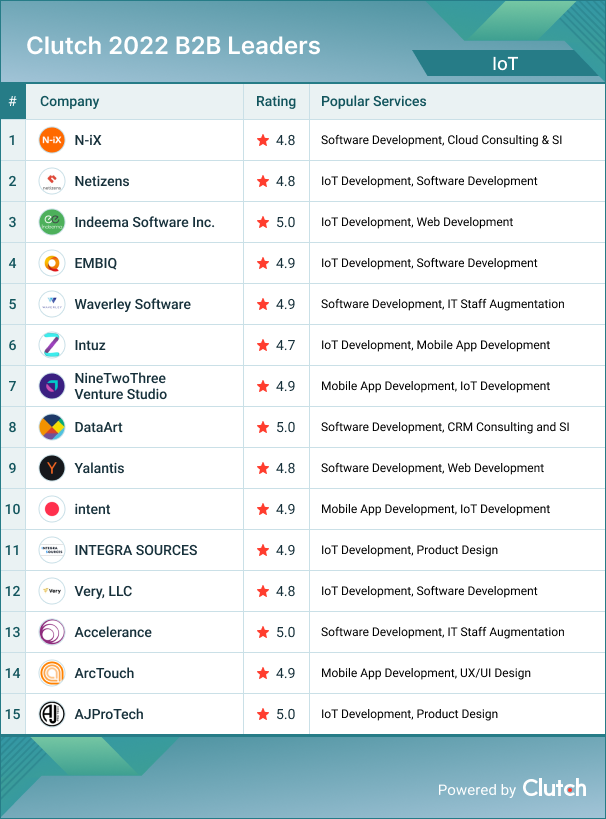This screenshot has width=606, height=819.
Task: Click the DataArt multicolor logo
Action: tap(52, 427)
